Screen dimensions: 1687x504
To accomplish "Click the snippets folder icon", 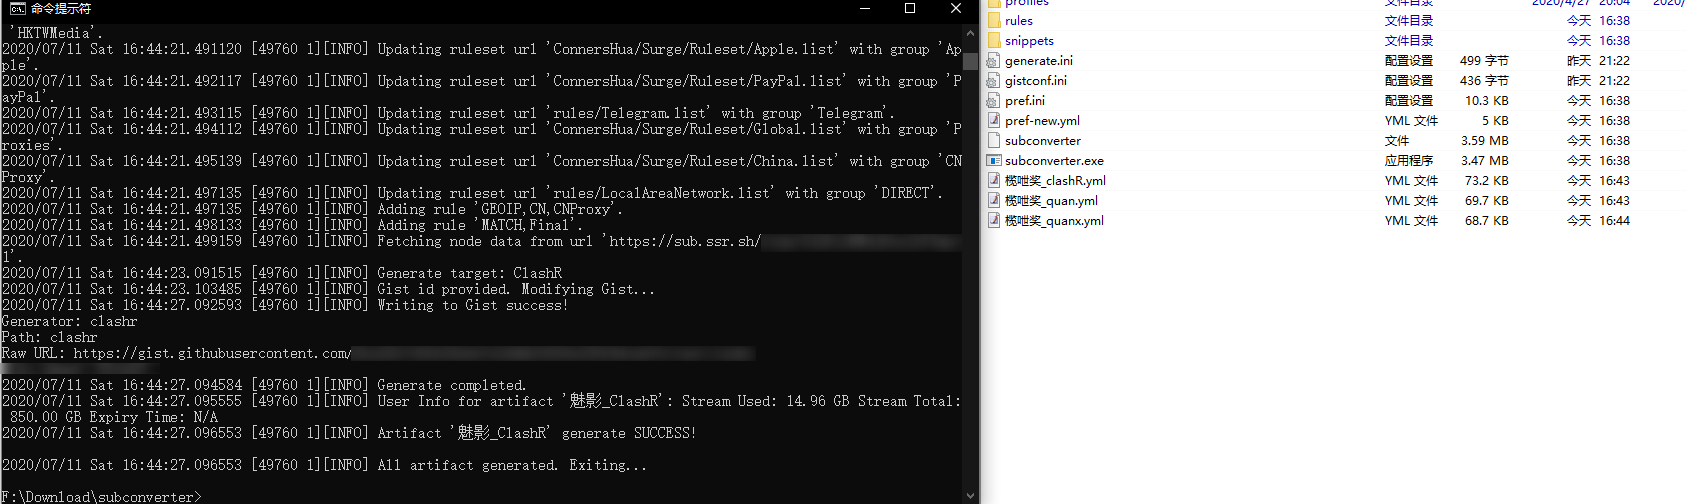I will (x=994, y=40).
